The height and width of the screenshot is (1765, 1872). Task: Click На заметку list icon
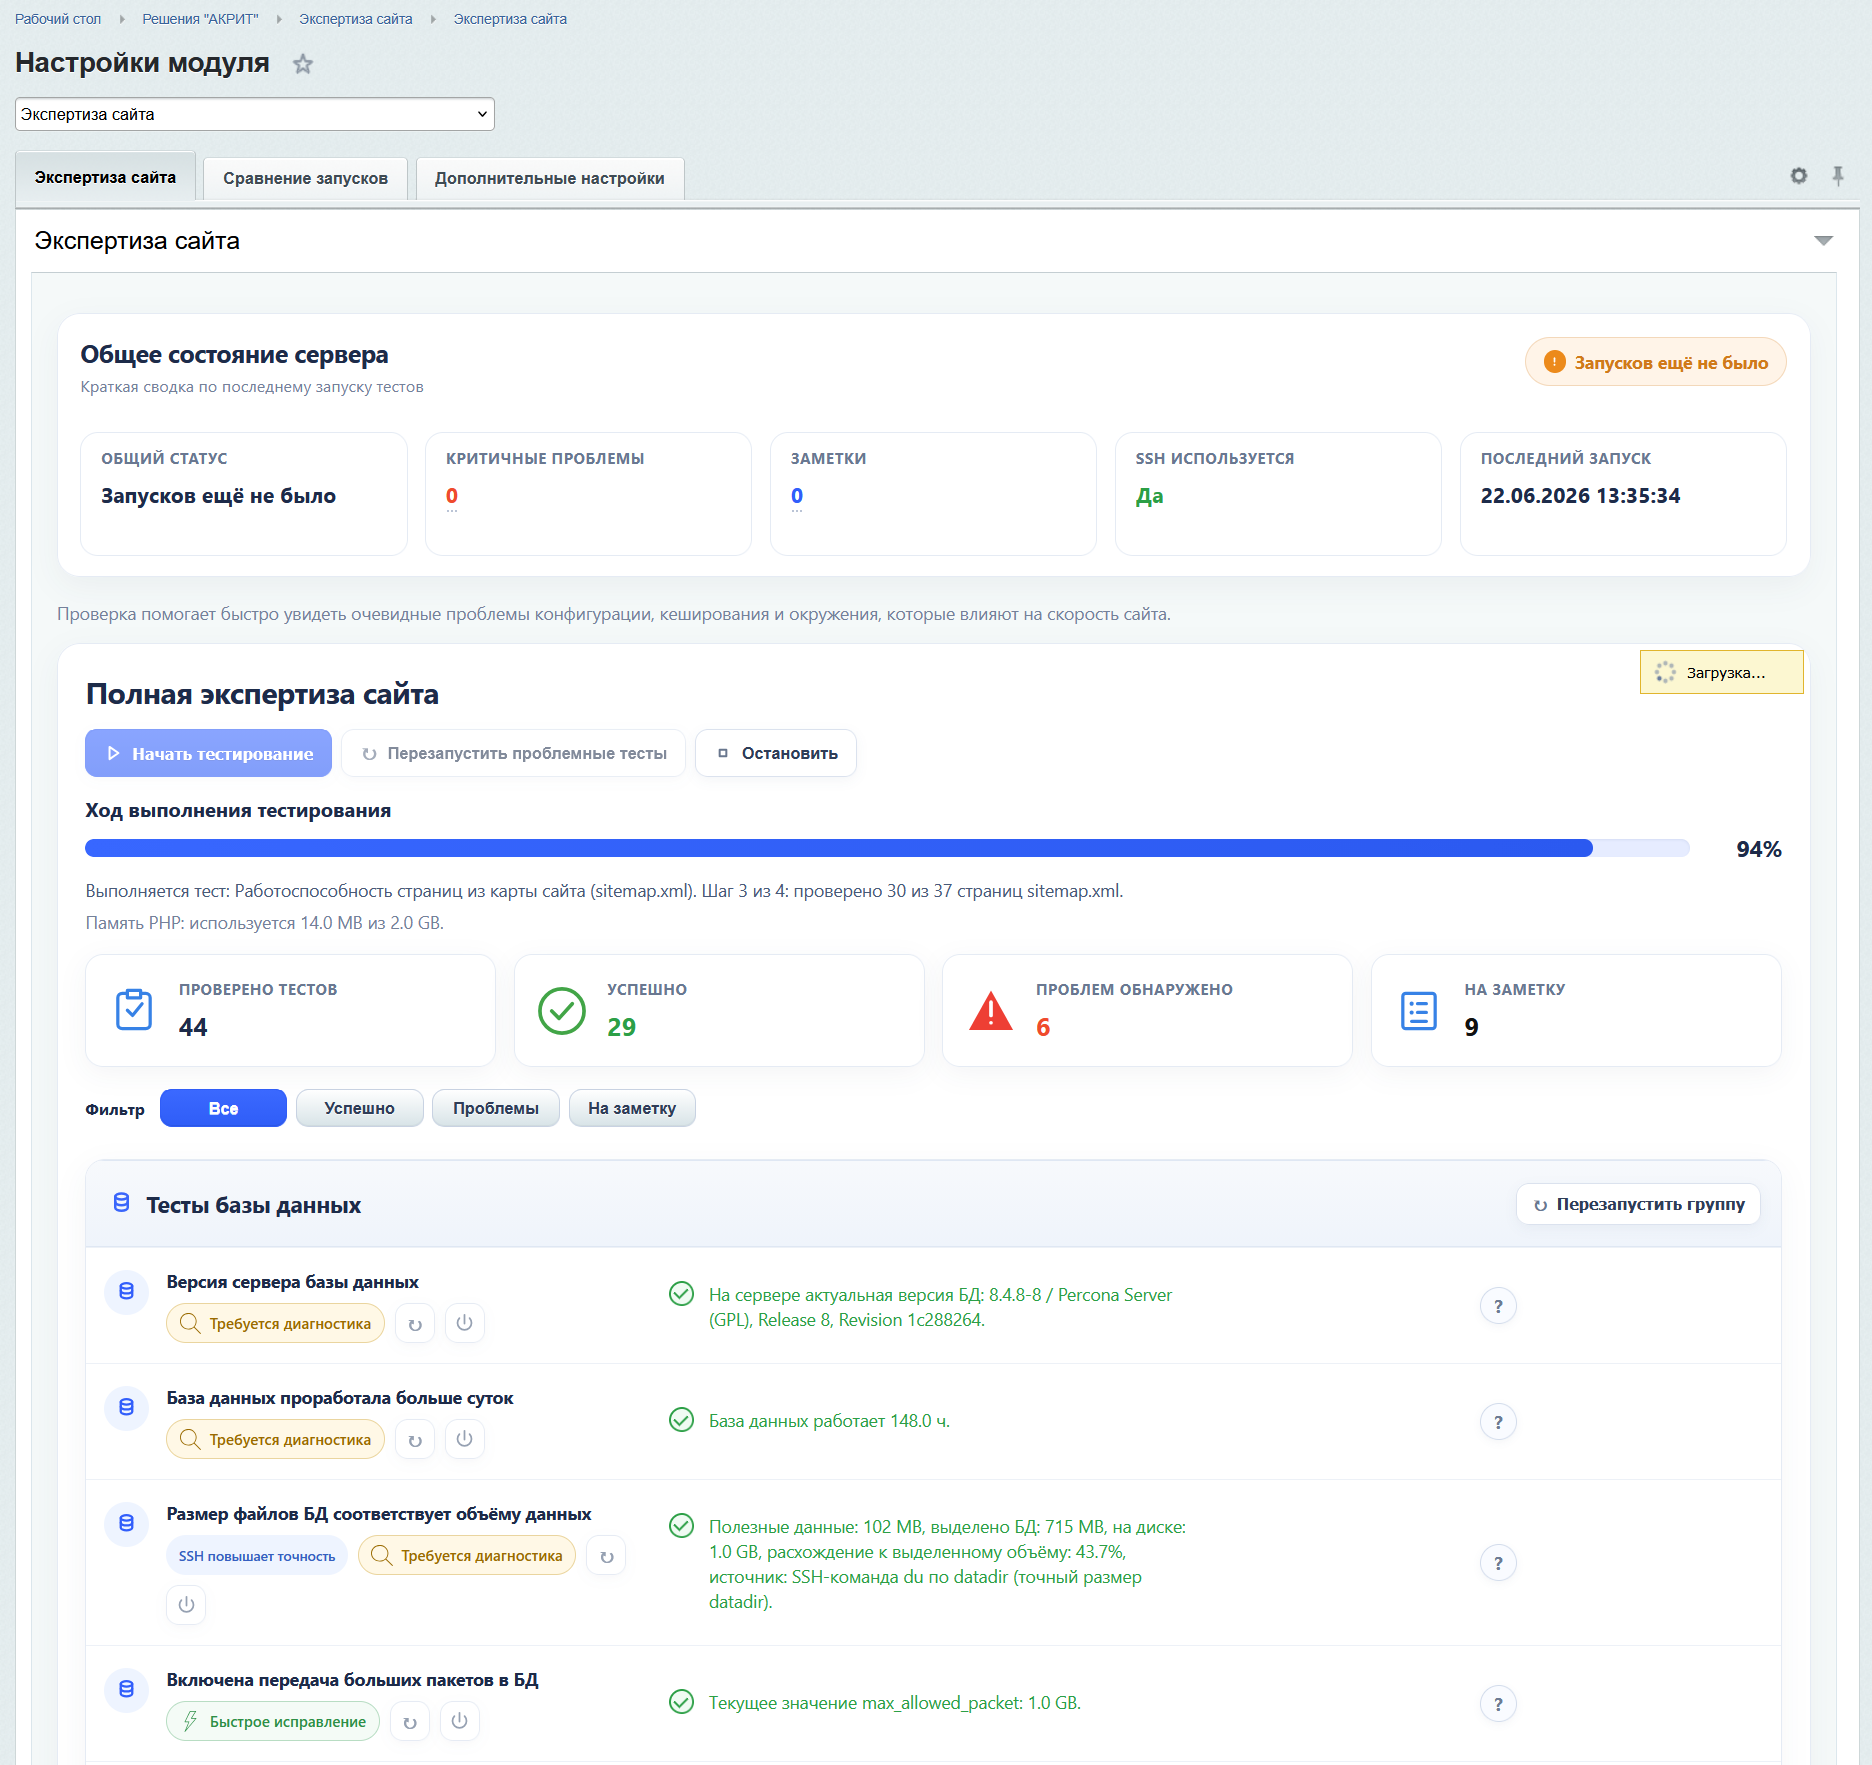(1419, 1010)
